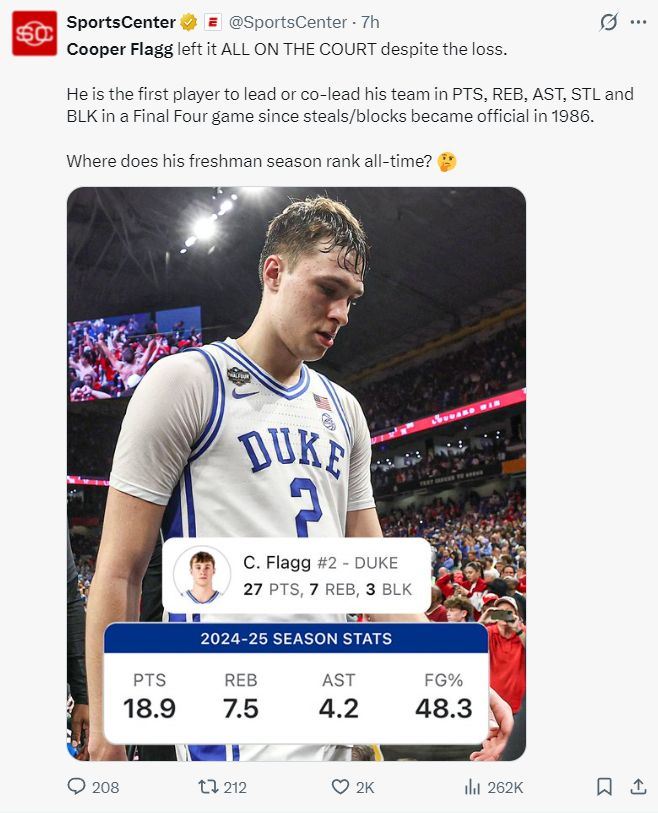Screen dimensions: 658x813
Task: Expand the more options ellipsis menu
Action: coord(638,22)
